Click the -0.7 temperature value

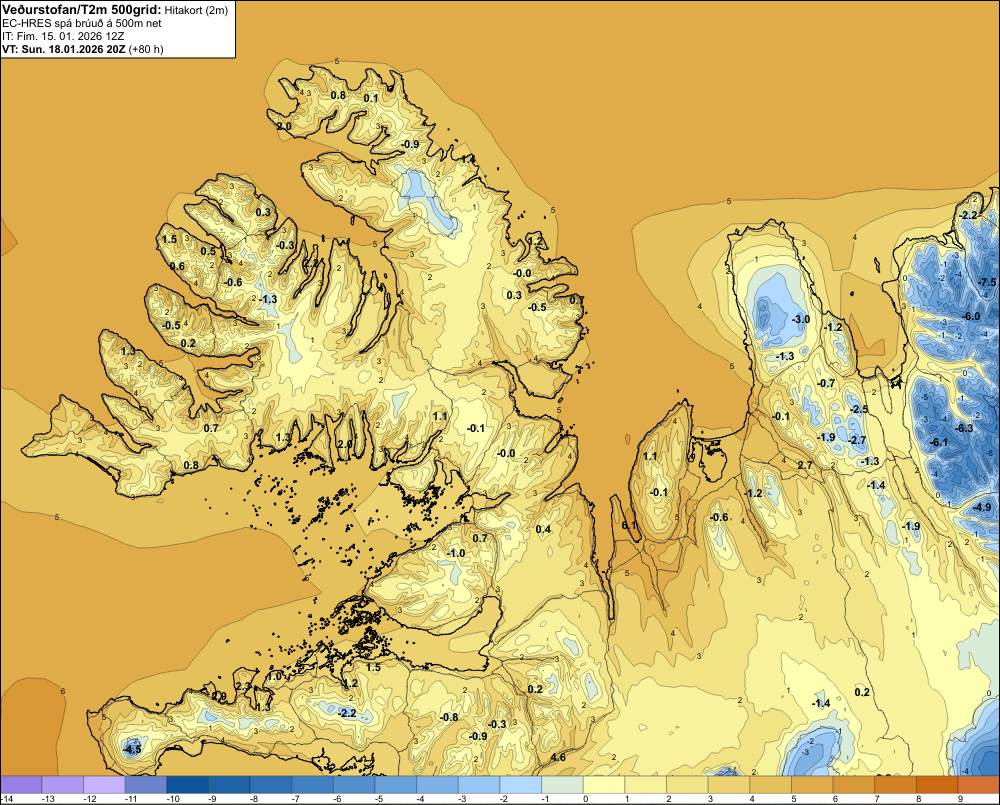coord(826,383)
